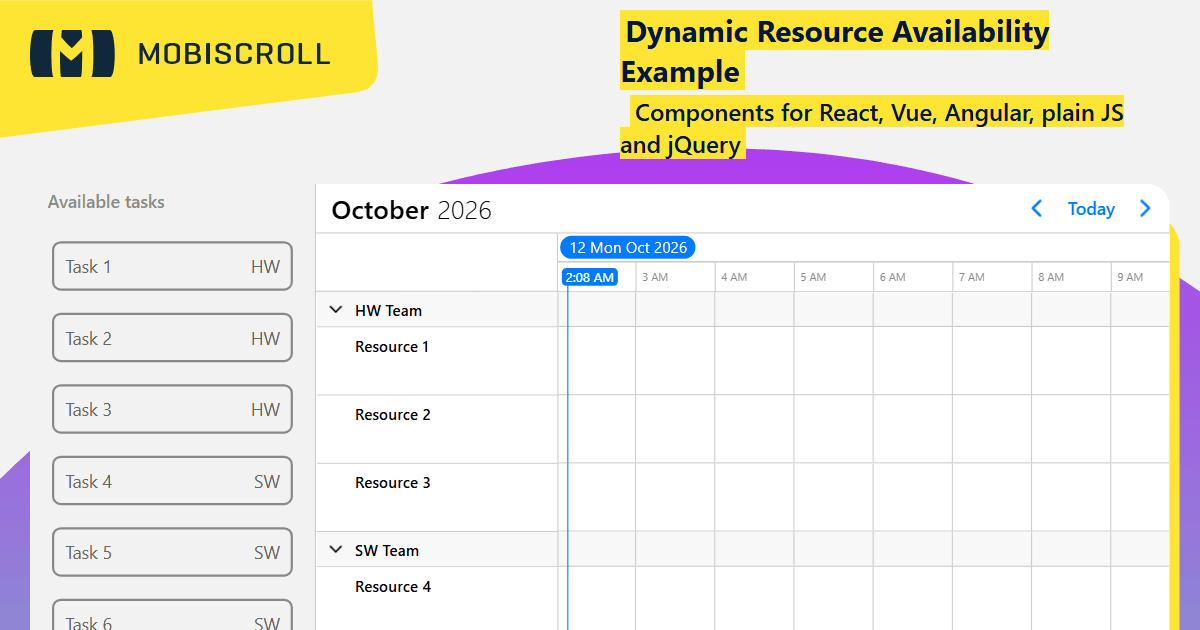Click the Available tasks heading
This screenshot has width=1200, height=630.
[106, 202]
